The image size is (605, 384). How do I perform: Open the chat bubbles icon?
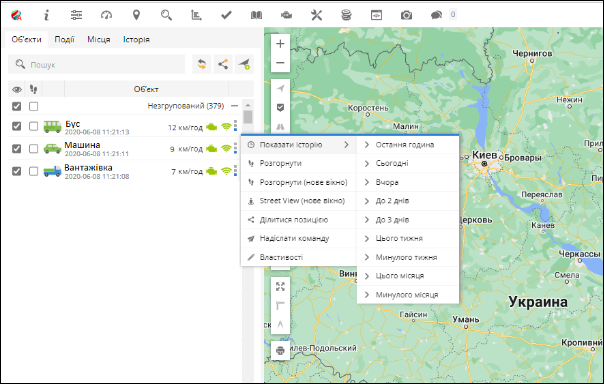(436, 15)
